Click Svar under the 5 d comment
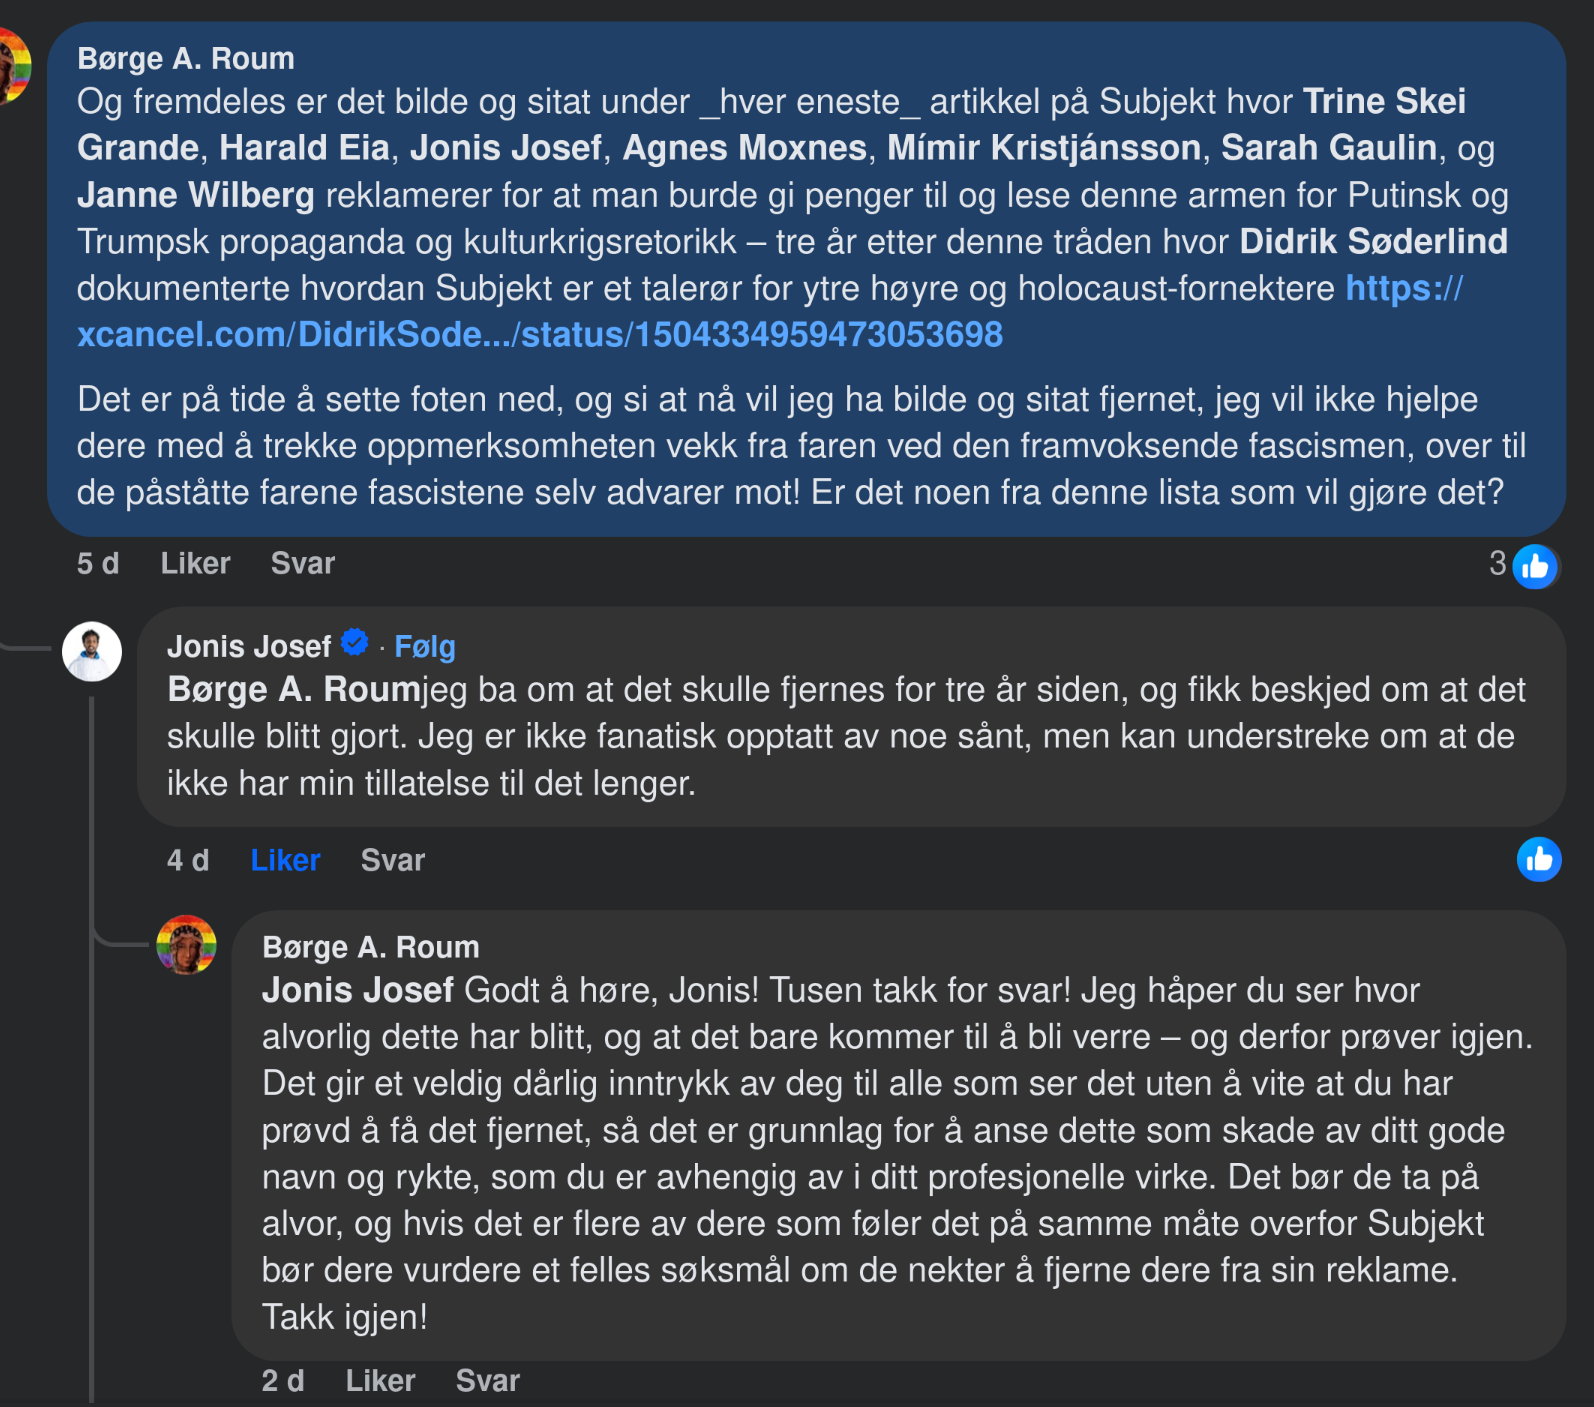This screenshot has width=1594, height=1407. pyautogui.click(x=303, y=563)
